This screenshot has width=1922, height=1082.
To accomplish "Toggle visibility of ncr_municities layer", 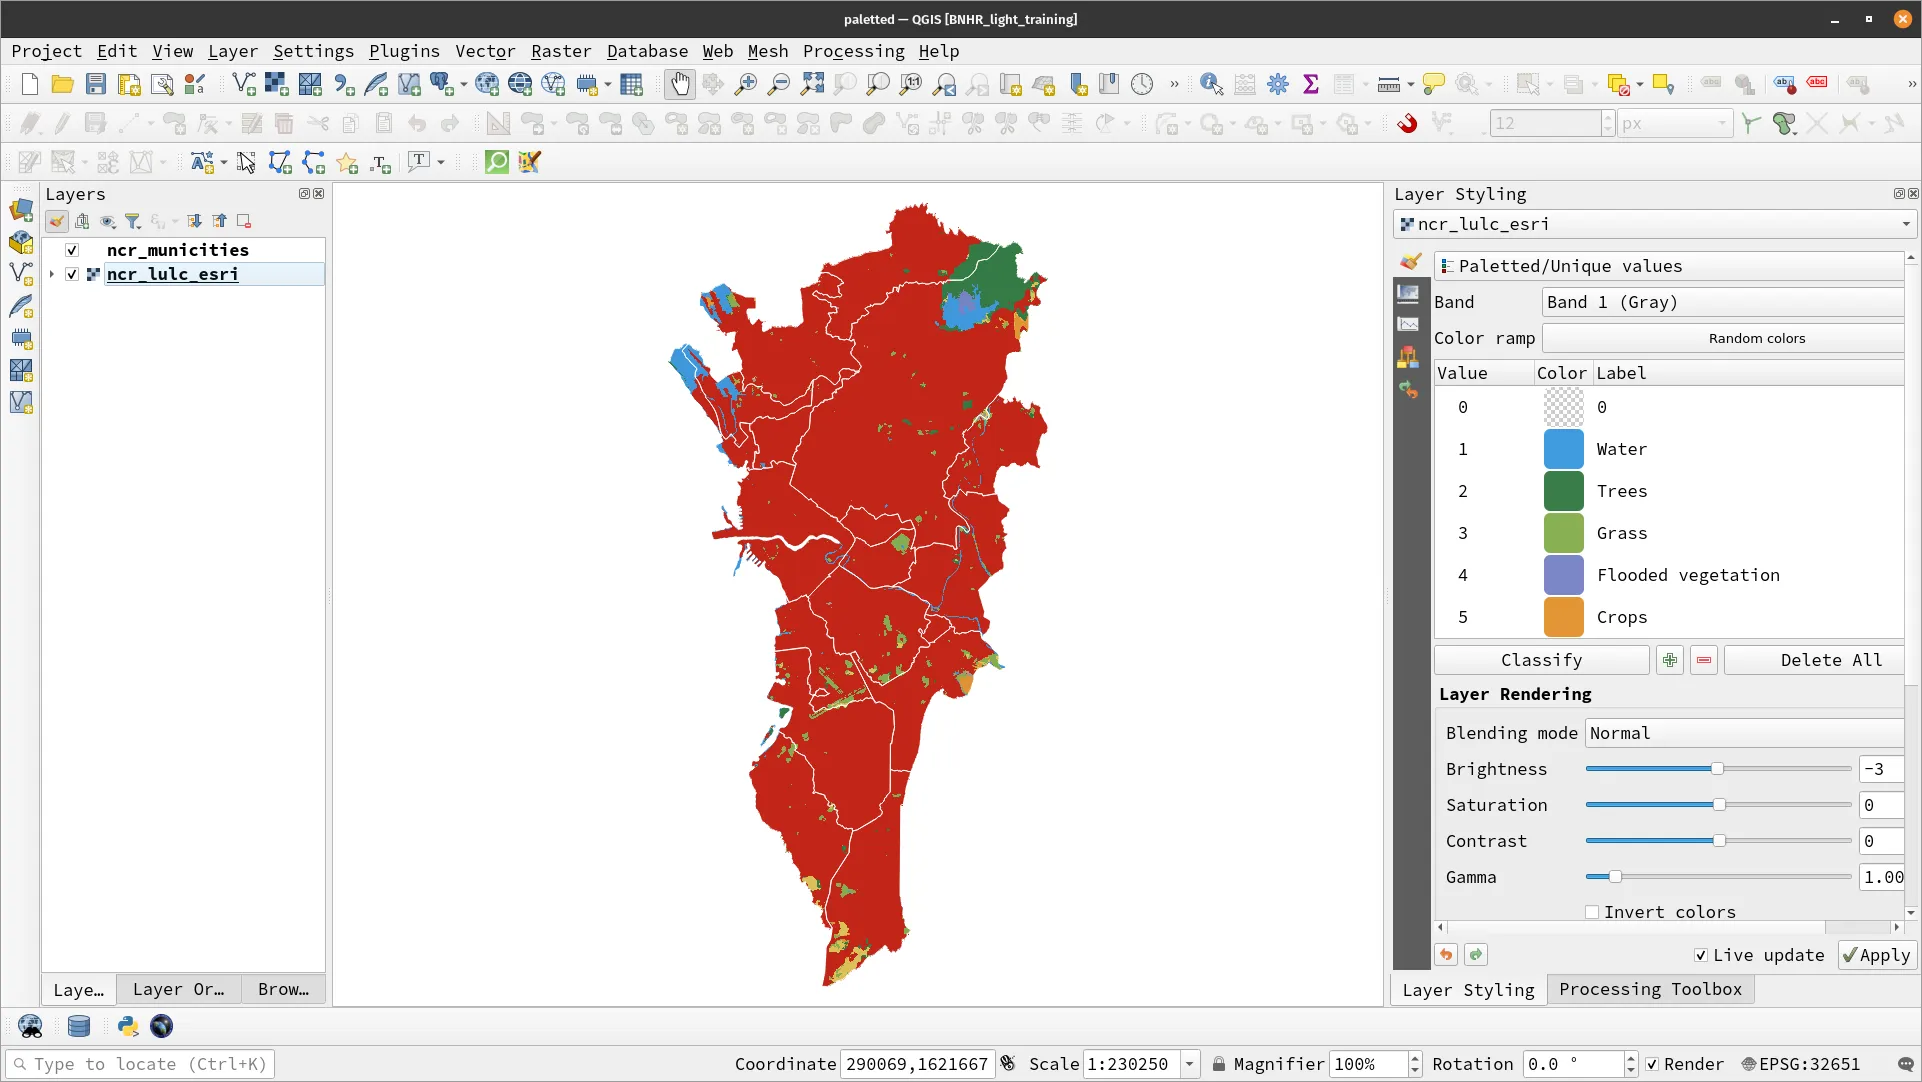I will 71,250.
